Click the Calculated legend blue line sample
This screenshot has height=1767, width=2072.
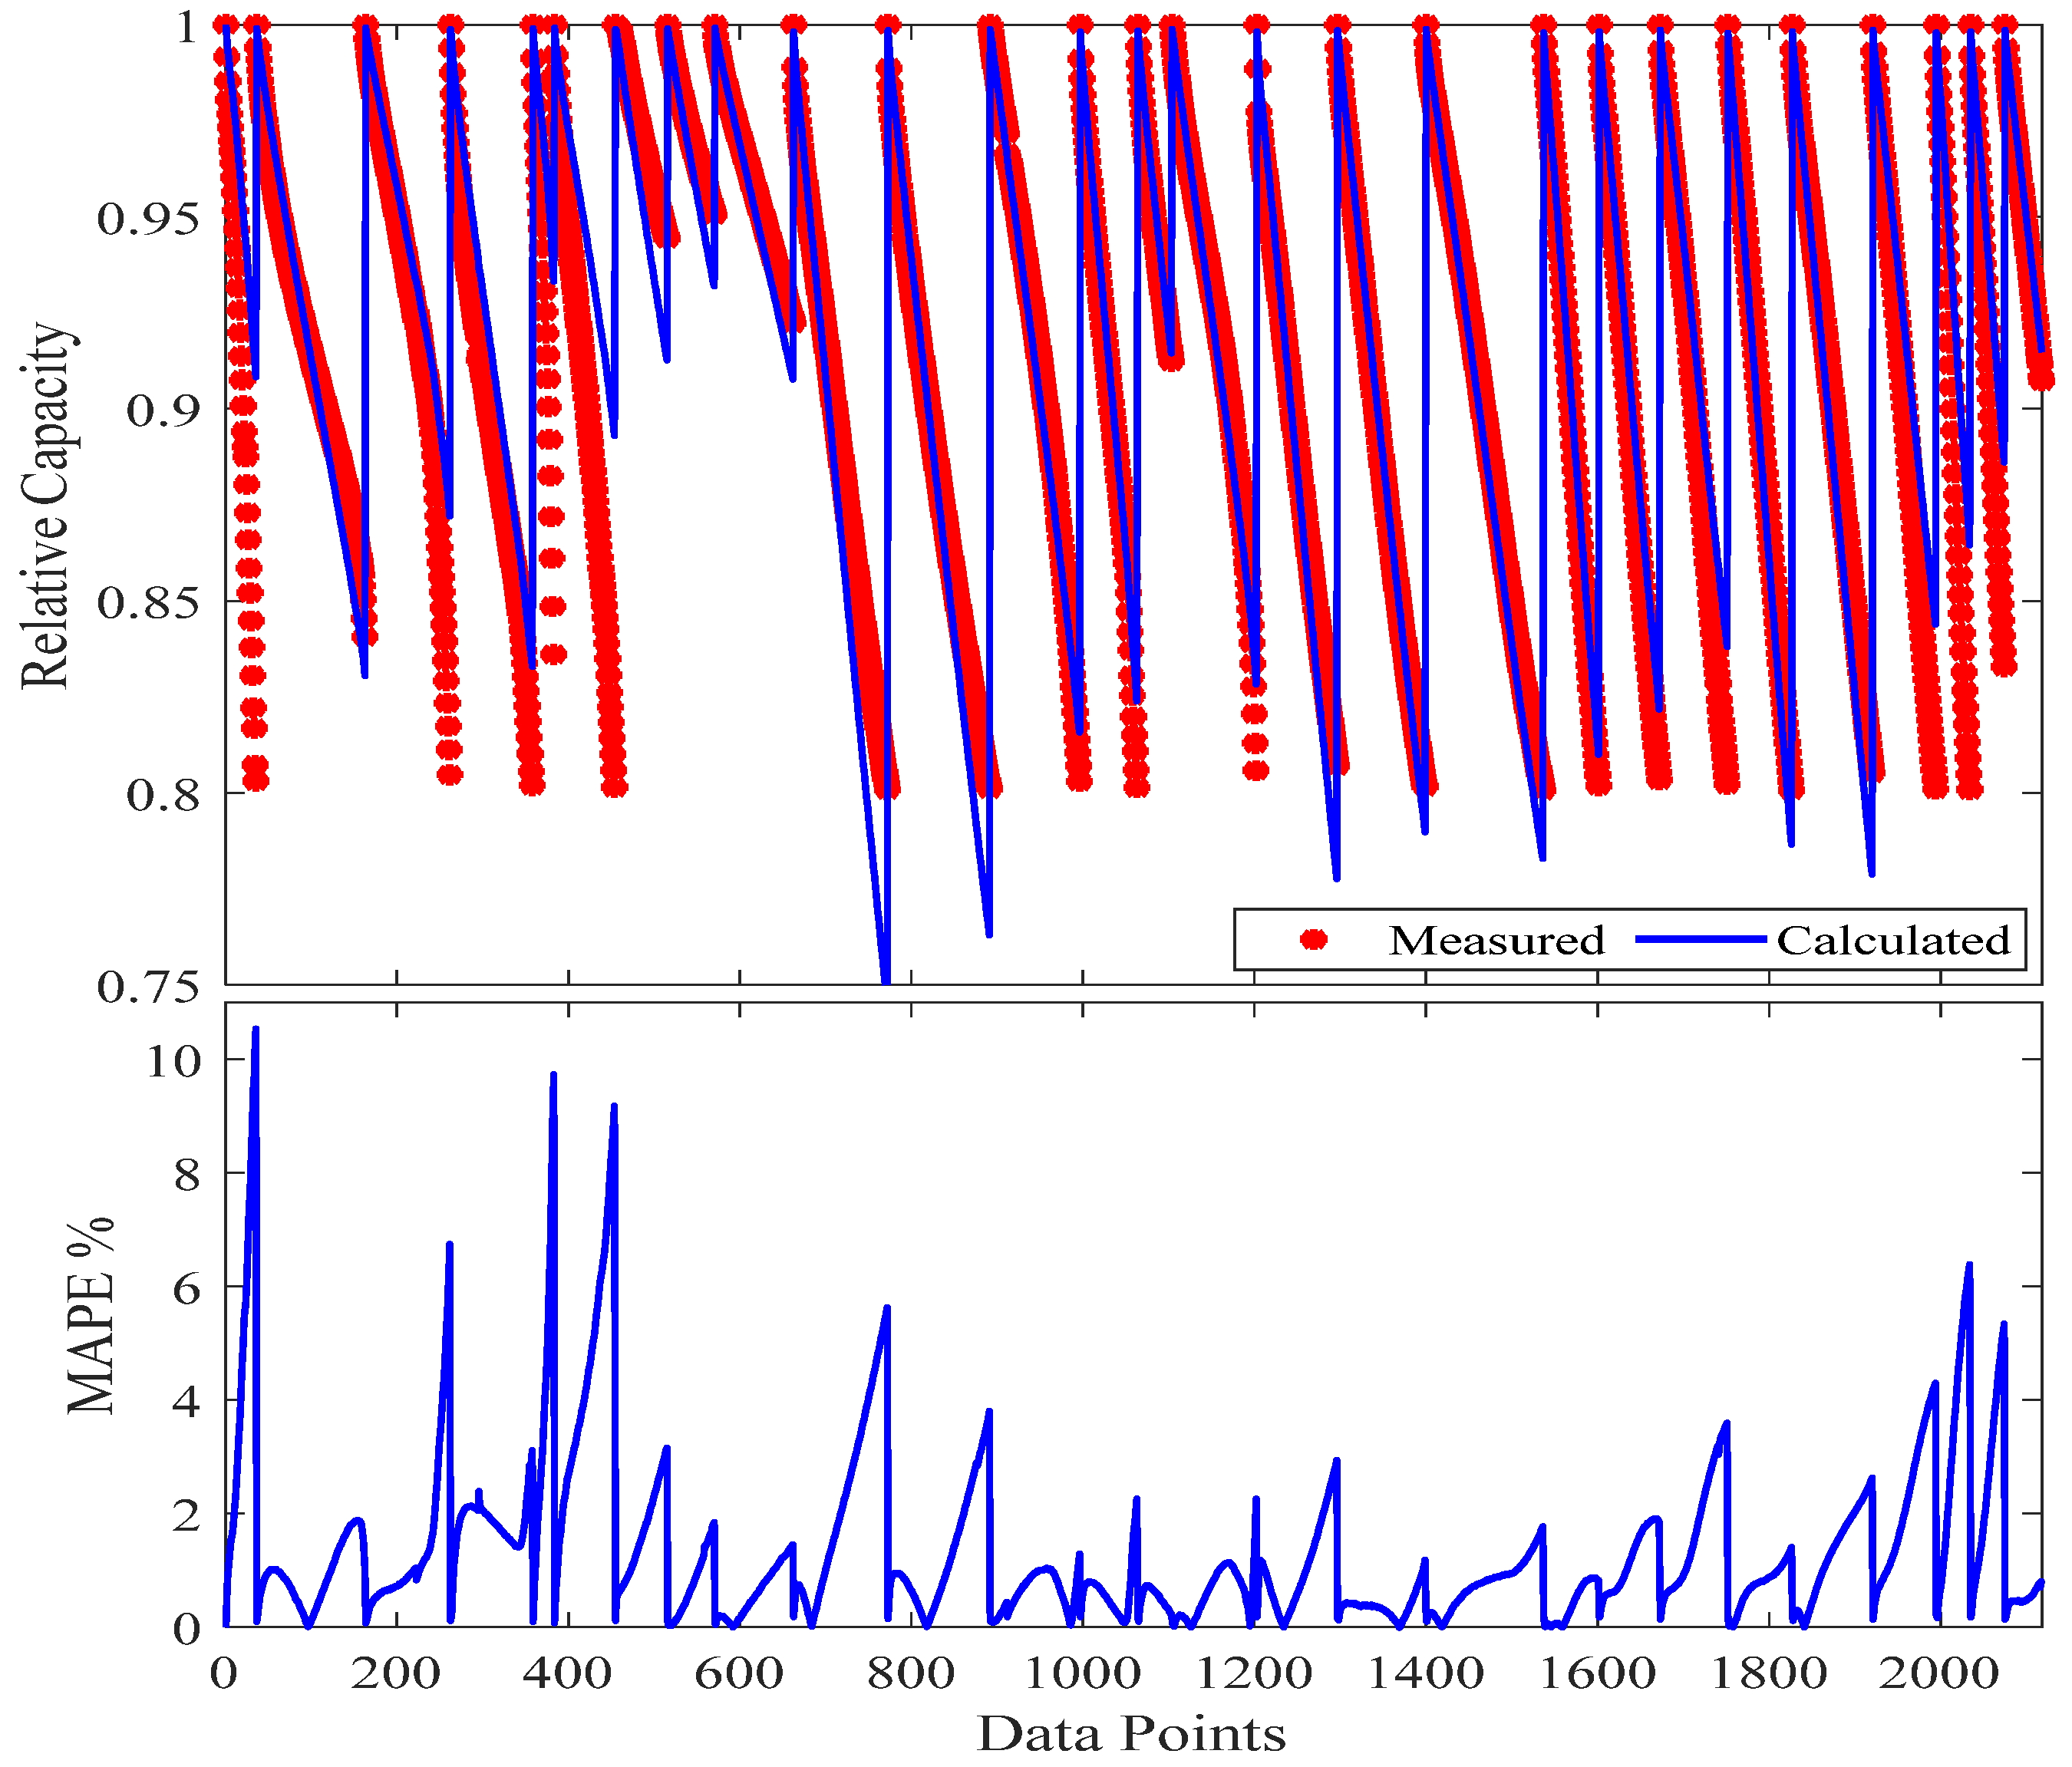click(x=1700, y=939)
